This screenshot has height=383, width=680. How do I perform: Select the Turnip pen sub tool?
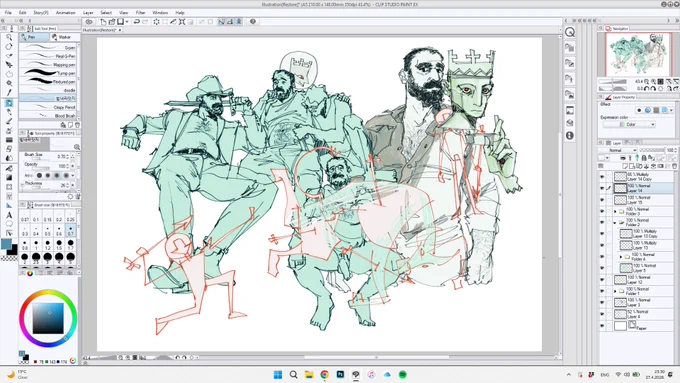pyautogui.click(x=48, y=73)
